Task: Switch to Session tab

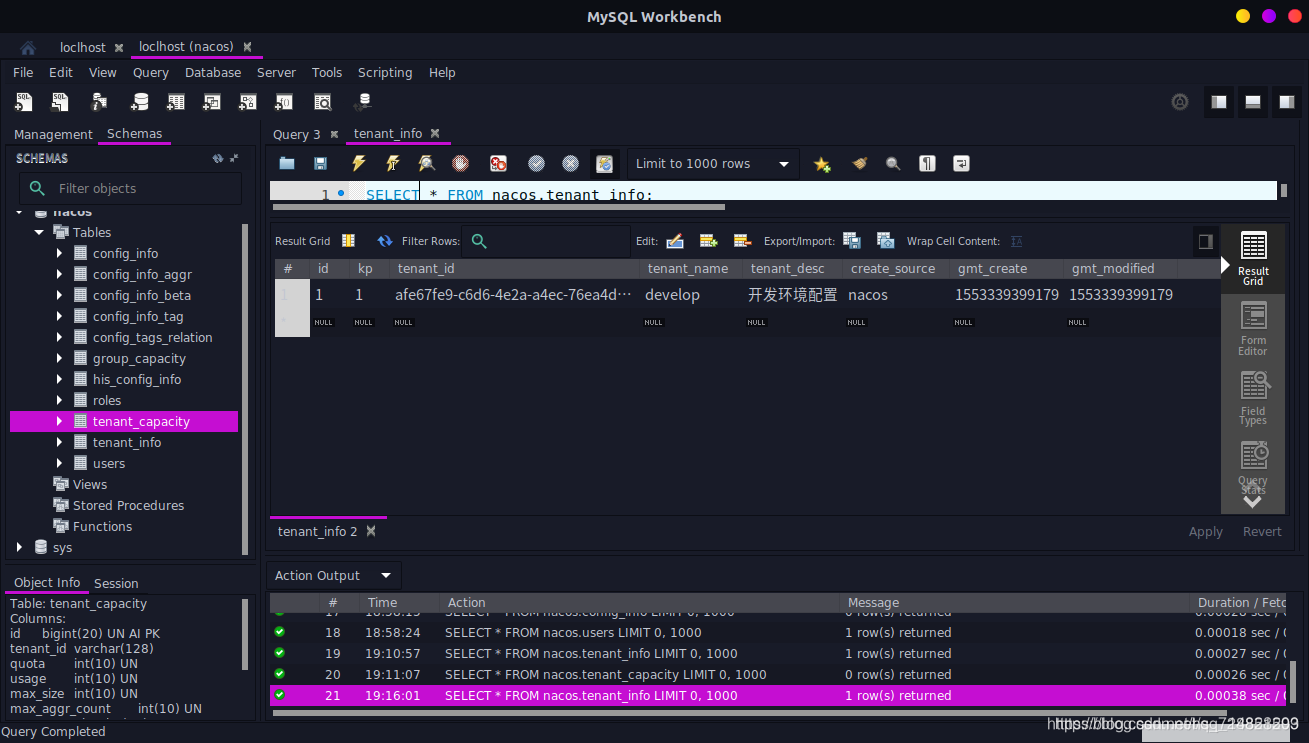Action: click(x=116, y=583)
